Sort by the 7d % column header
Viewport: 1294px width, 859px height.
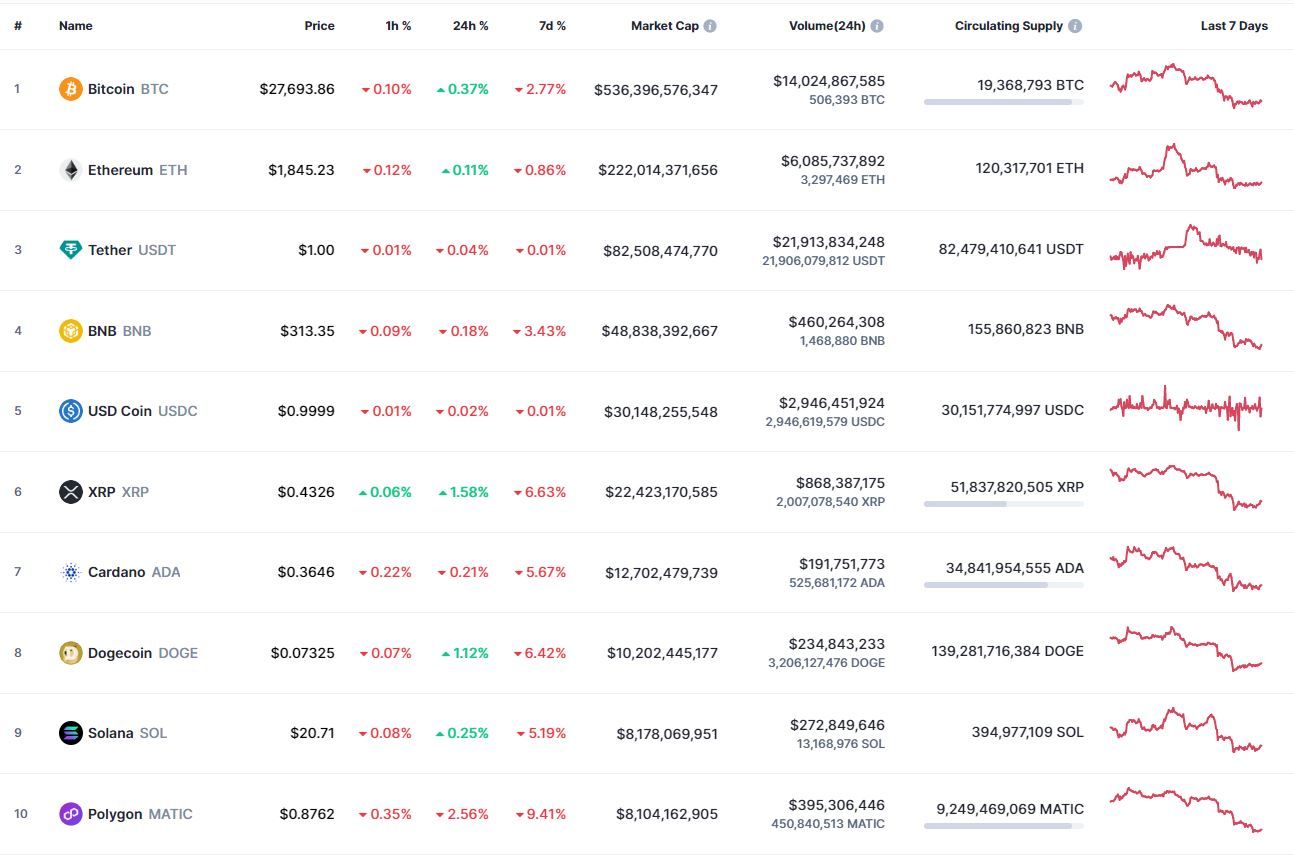(x=552, y=26)
